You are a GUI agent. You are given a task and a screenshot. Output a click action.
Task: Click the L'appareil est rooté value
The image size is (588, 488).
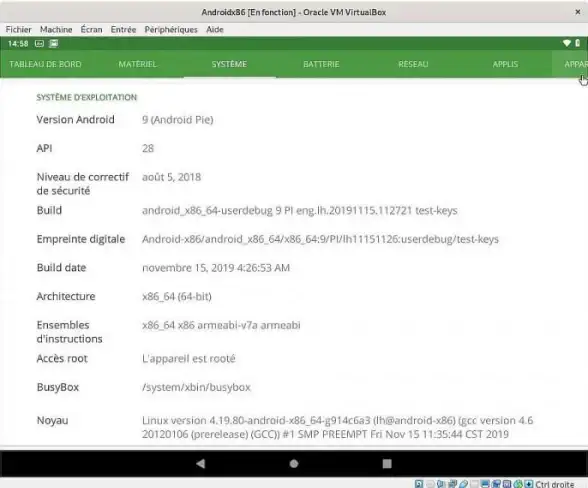click(189, 359)
